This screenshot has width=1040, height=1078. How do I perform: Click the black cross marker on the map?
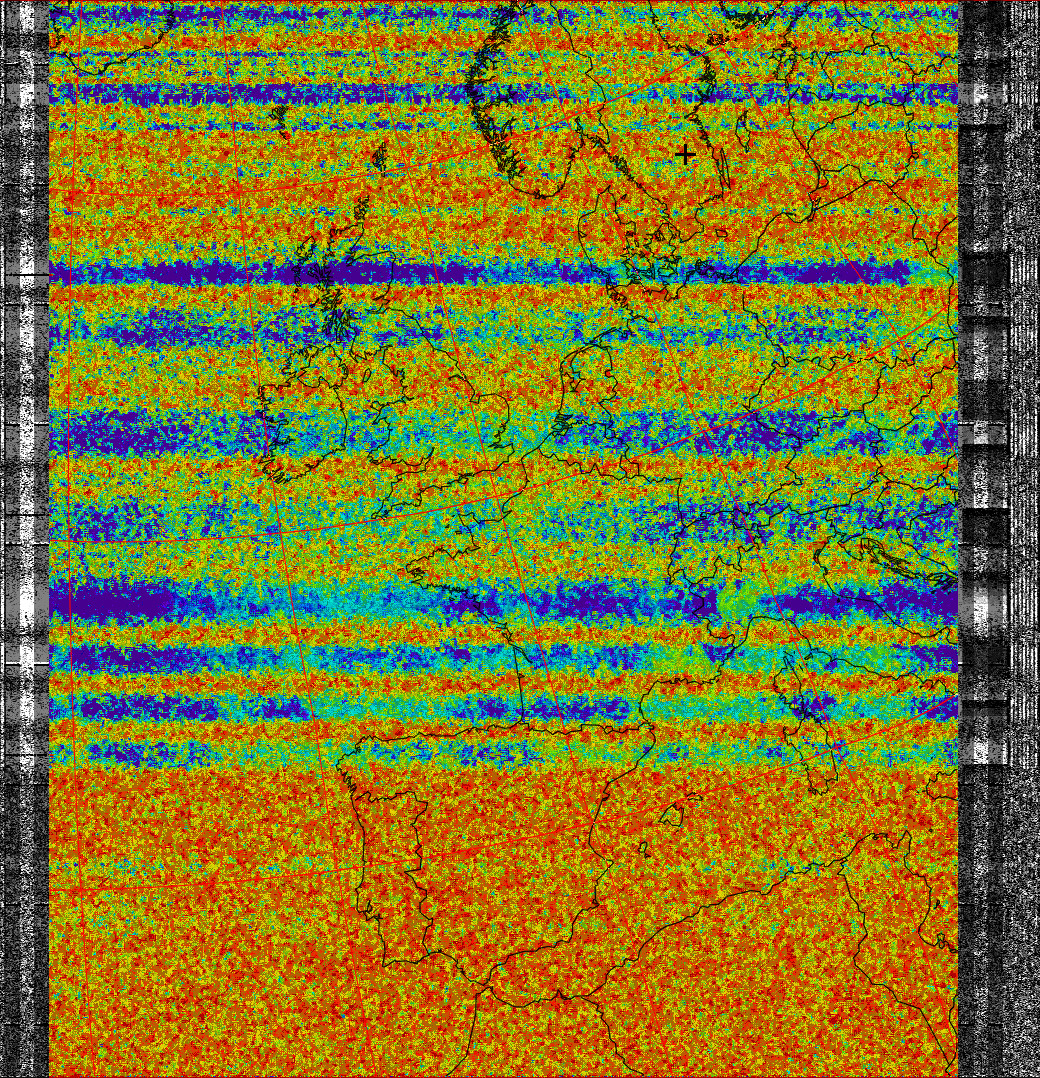pyautogui.click(x=685, y=154)
